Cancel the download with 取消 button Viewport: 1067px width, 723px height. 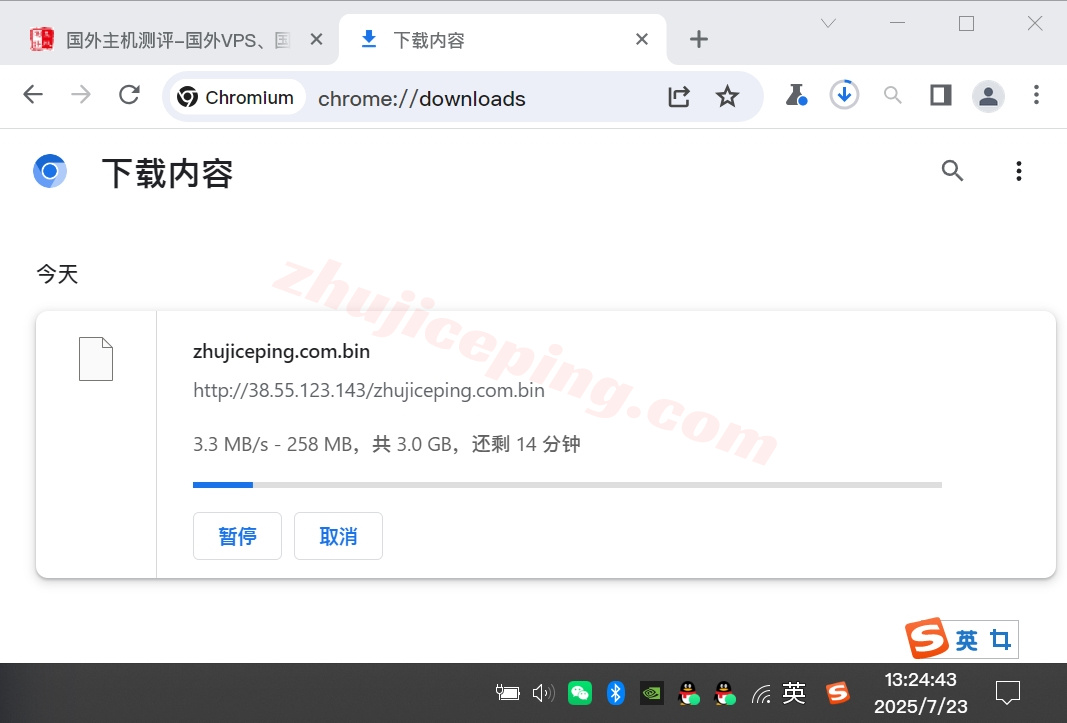pyautogui.click(x=338, y=536)
